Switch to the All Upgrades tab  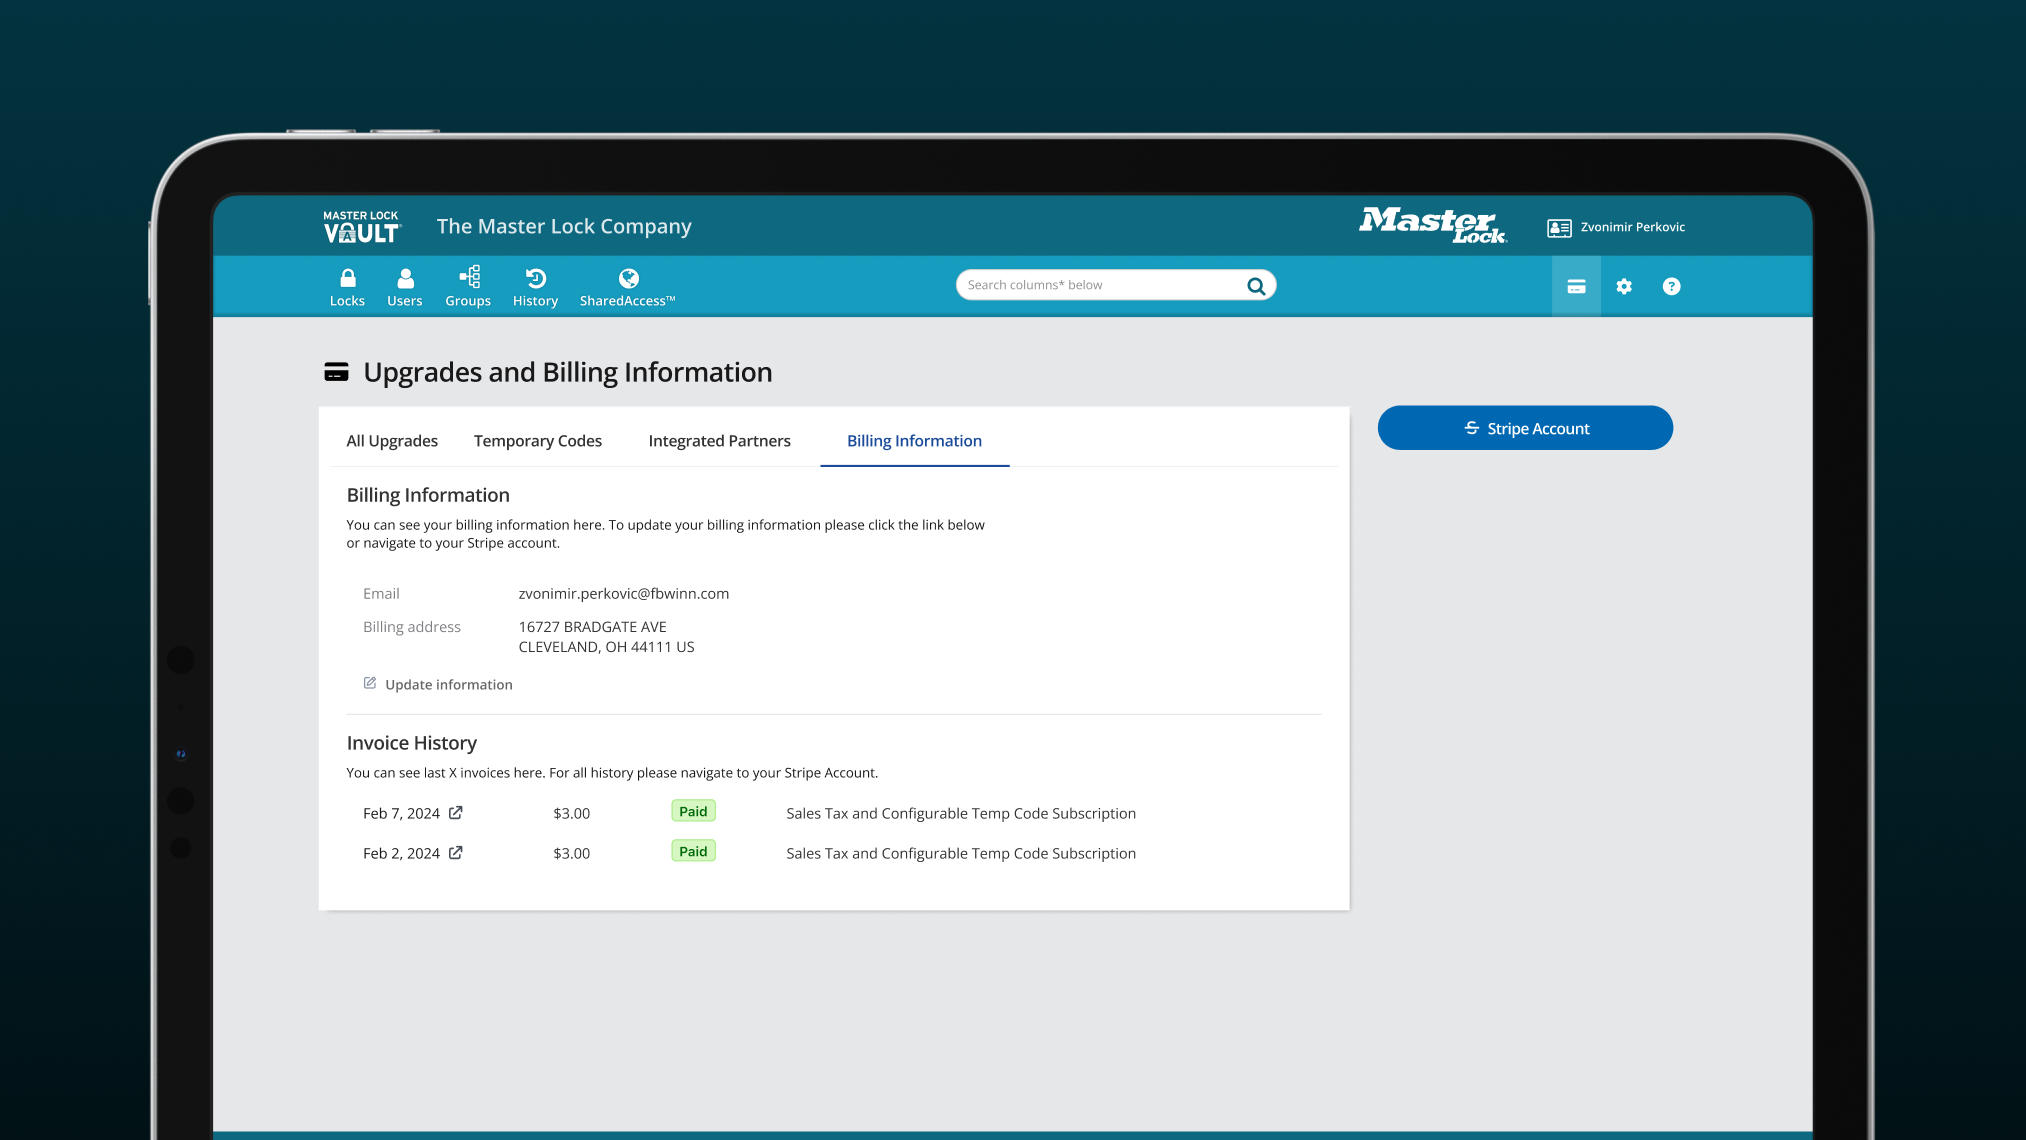392,440
